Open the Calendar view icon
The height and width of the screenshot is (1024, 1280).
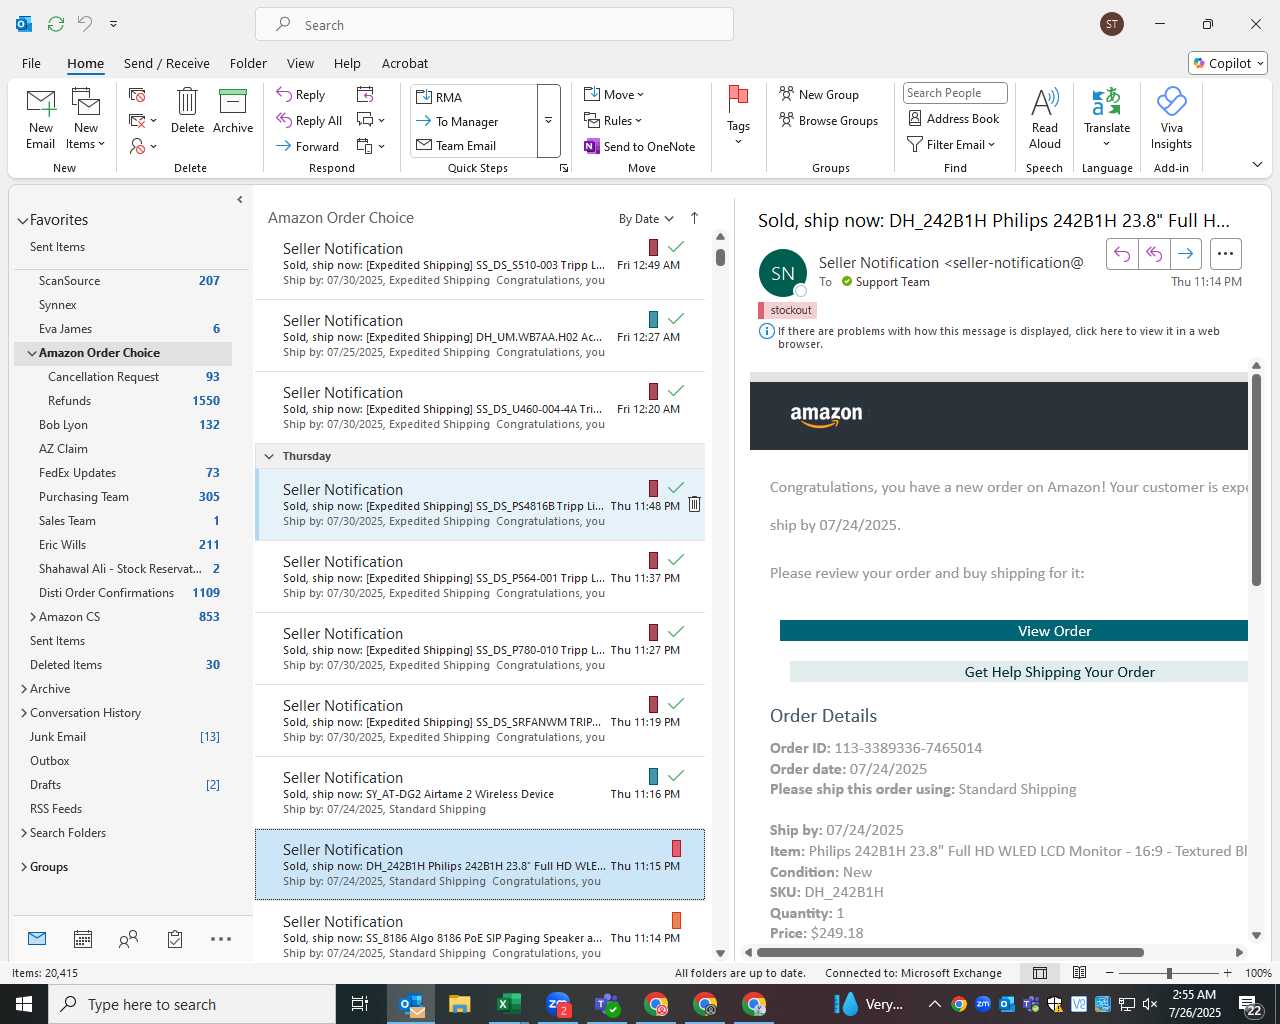[83, 939]
